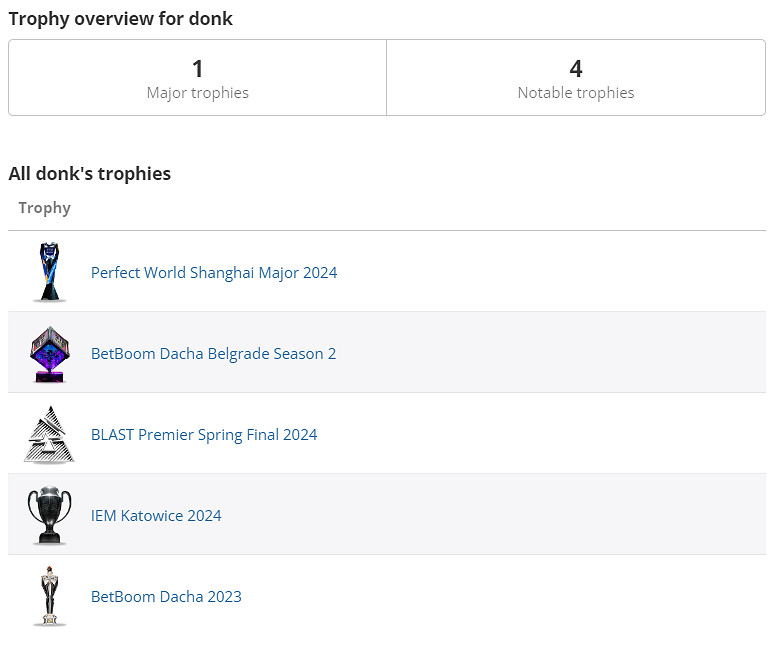Click the Perfect World Shanghai Major trophy icon
This screenshot has width=772, height=645.
coord(49,272)
